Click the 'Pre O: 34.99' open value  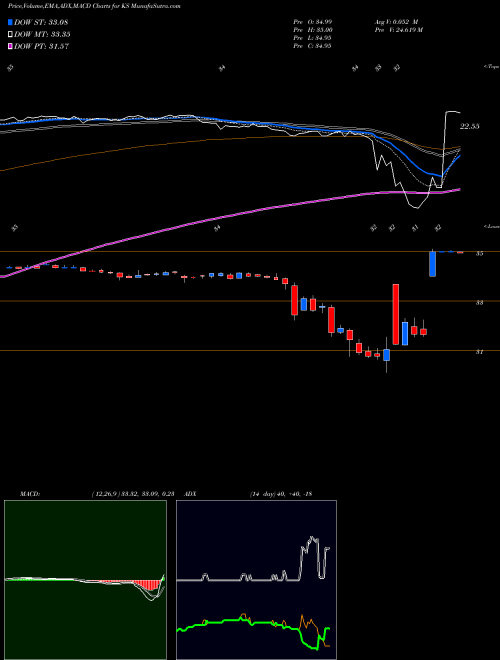click(x=312, y=22)
